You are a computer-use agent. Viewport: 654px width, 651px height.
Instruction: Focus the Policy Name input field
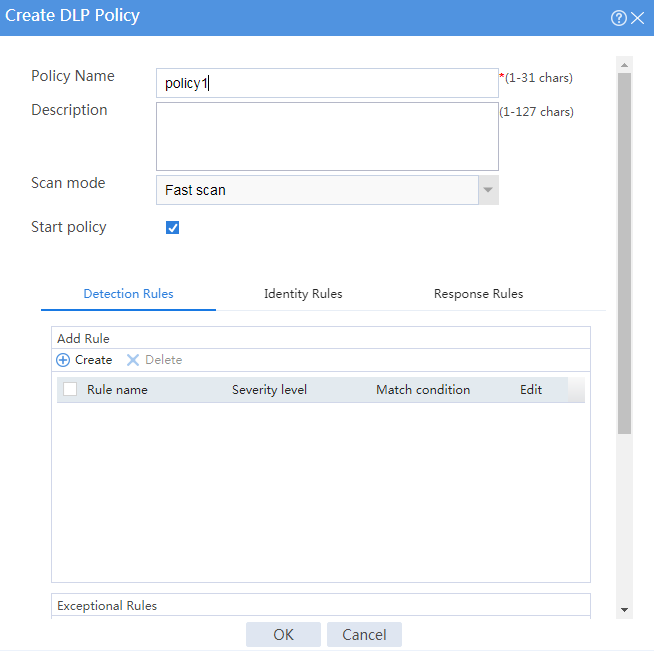327,83
